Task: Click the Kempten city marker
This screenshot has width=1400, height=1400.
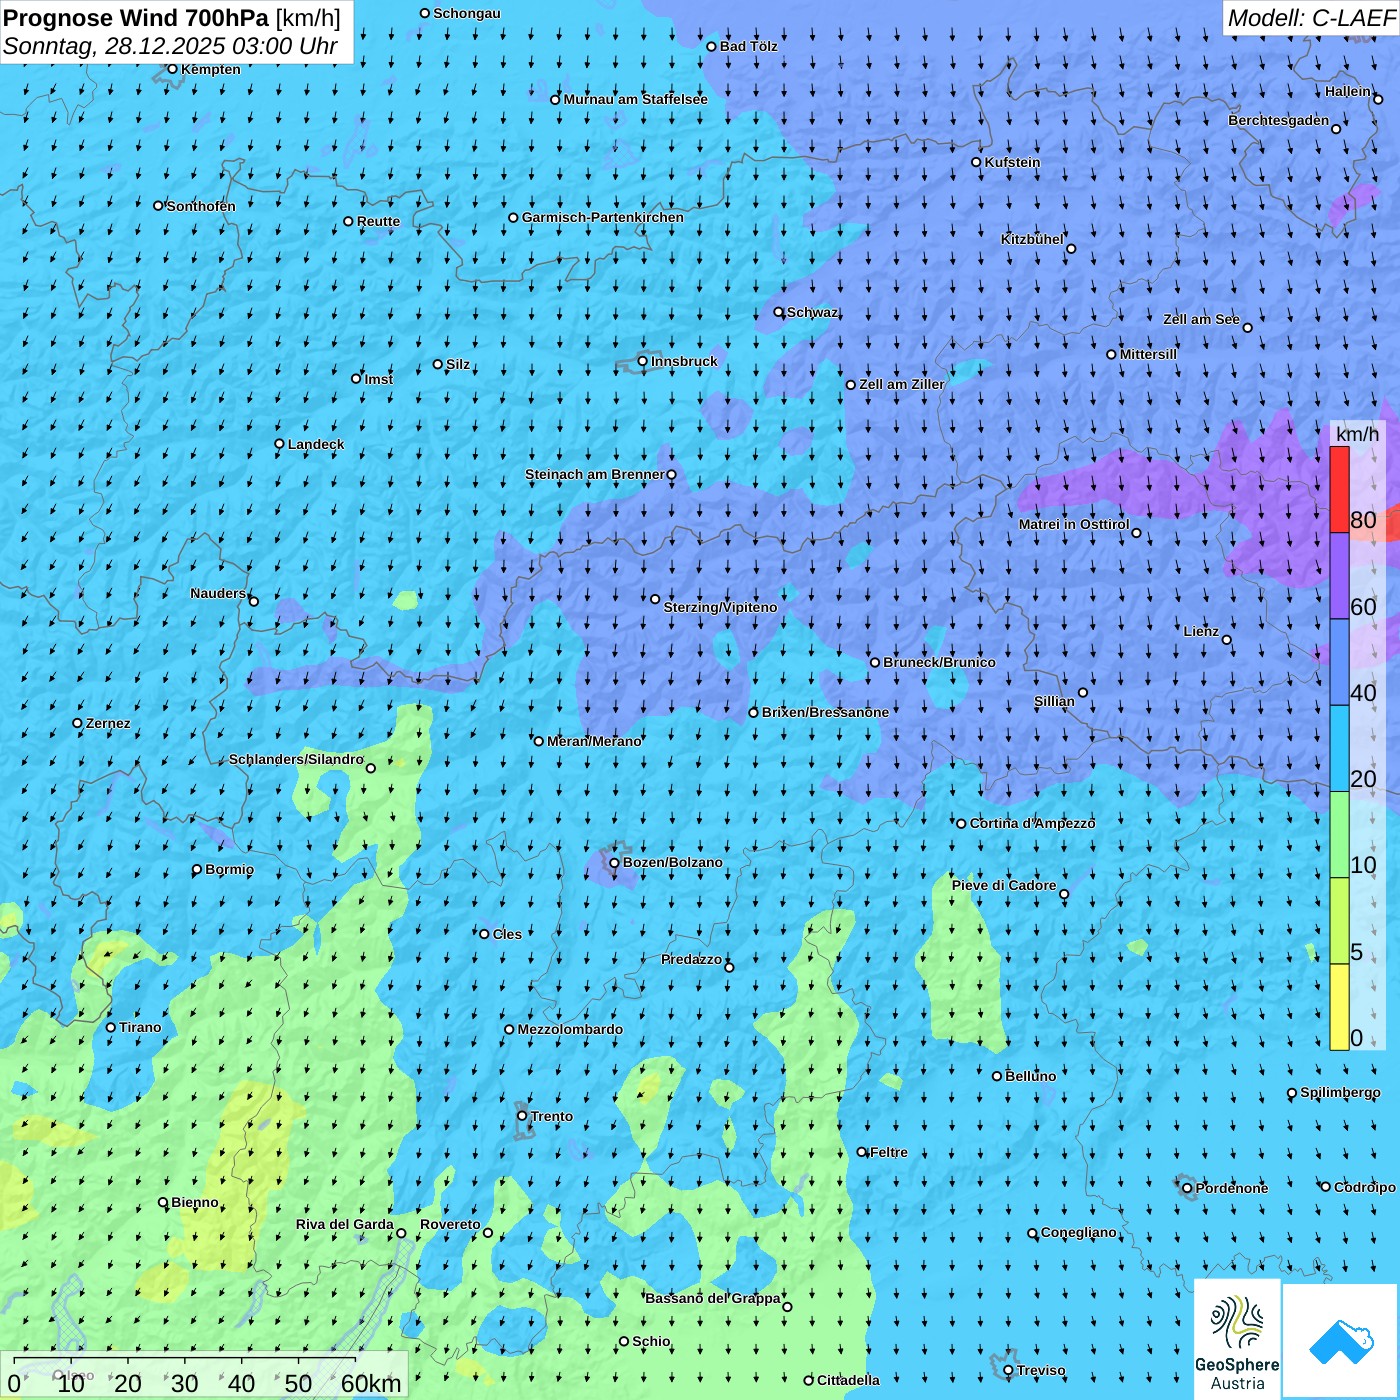Action: [172, 69]
